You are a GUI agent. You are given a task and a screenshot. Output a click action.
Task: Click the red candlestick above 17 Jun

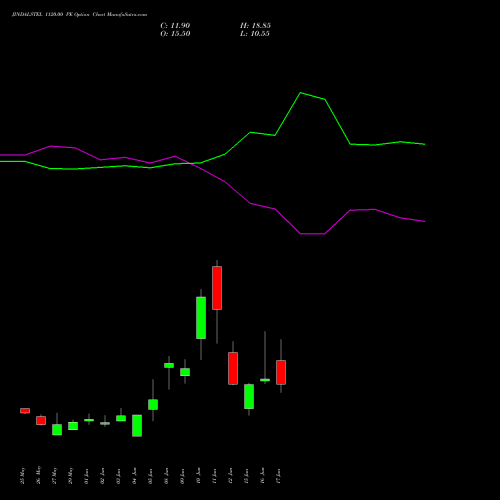pyautogui.click(x=281, y=372)
